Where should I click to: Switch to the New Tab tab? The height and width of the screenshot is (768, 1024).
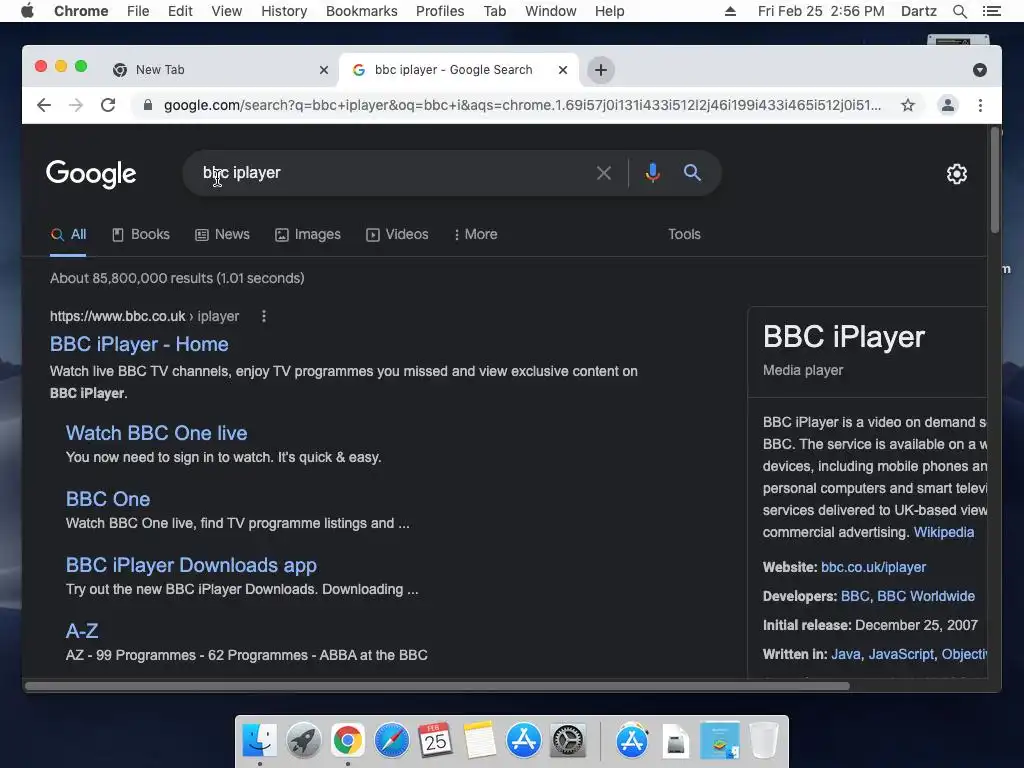coord(216,70)
